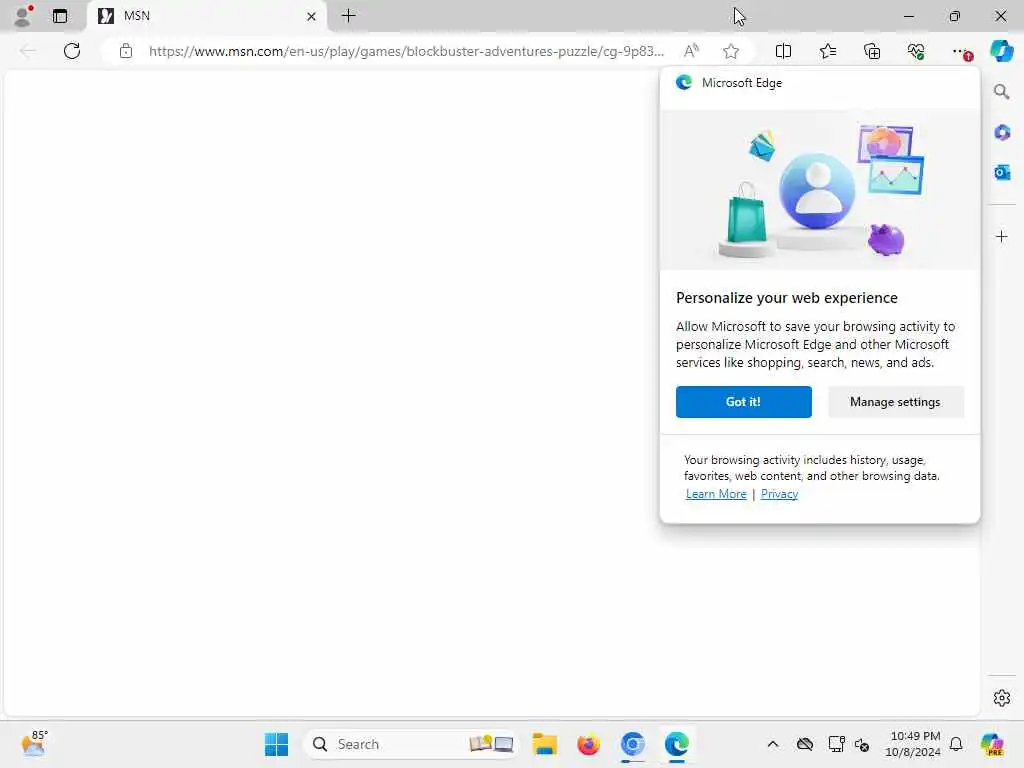Open Outlook sidebar icon
The height and width of the screenshot is (768, 1024).
point(1002,172)
